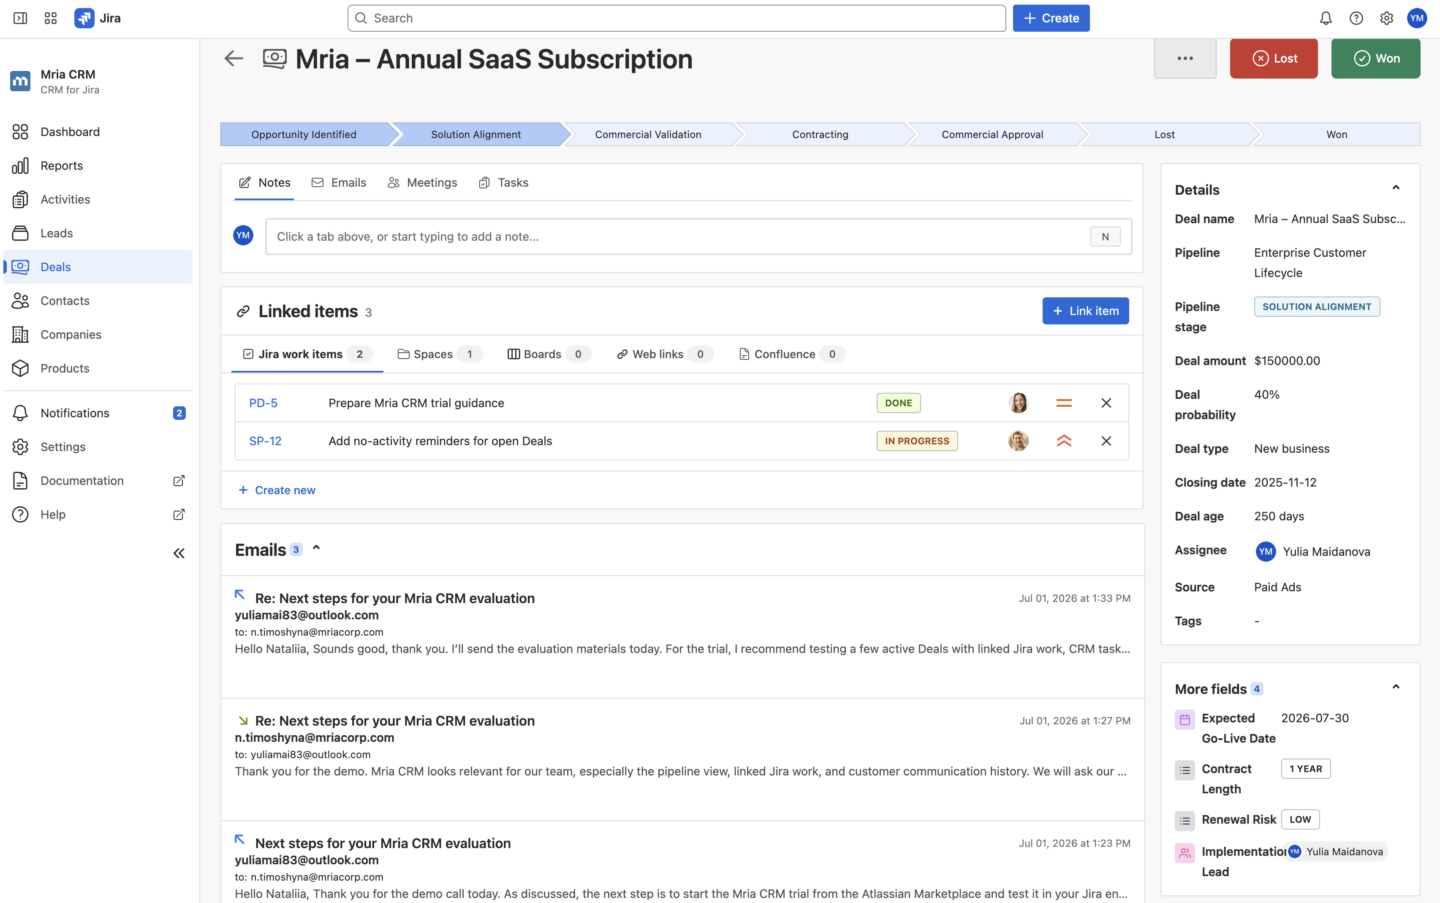Click the assignee avatar on the SP-12 row

pyautogui.click(x=1019, y=441)
